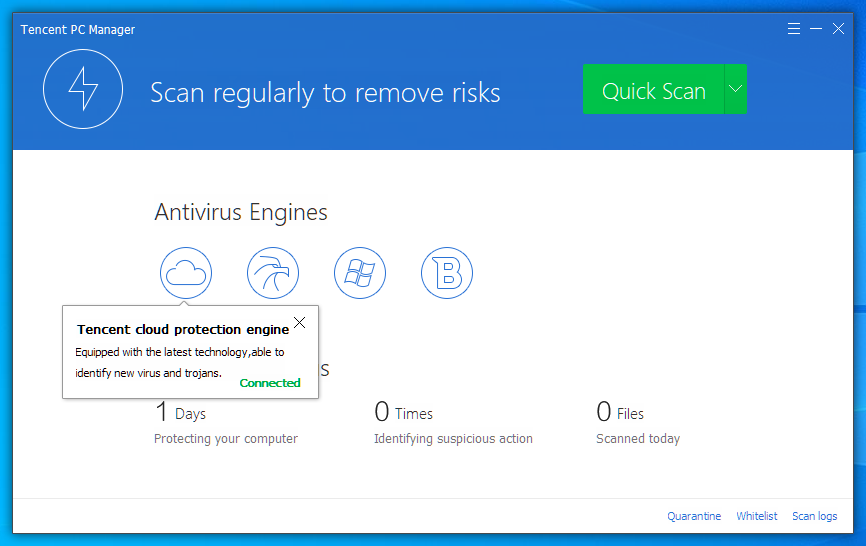Screen dimensions: 866x546
Task: Click the 0 Times suspicious action counter
Action: 403,412
